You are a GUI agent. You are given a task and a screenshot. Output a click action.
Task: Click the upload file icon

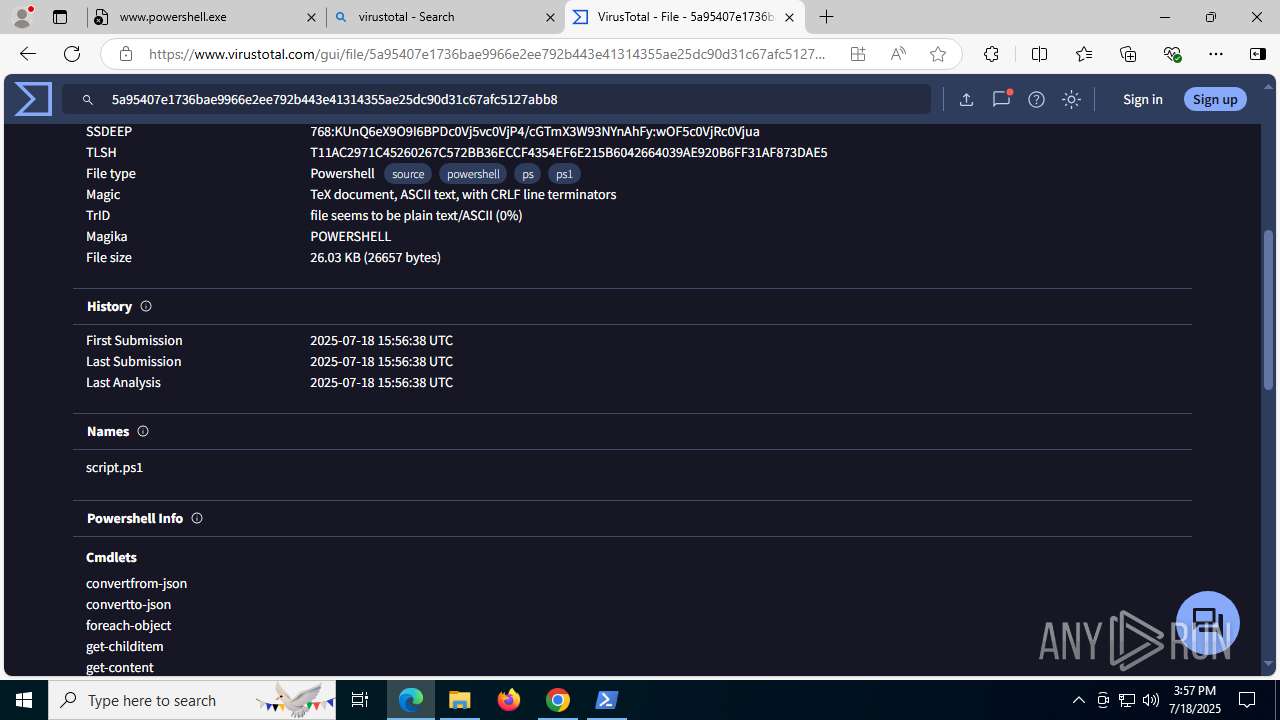point(966,99)
